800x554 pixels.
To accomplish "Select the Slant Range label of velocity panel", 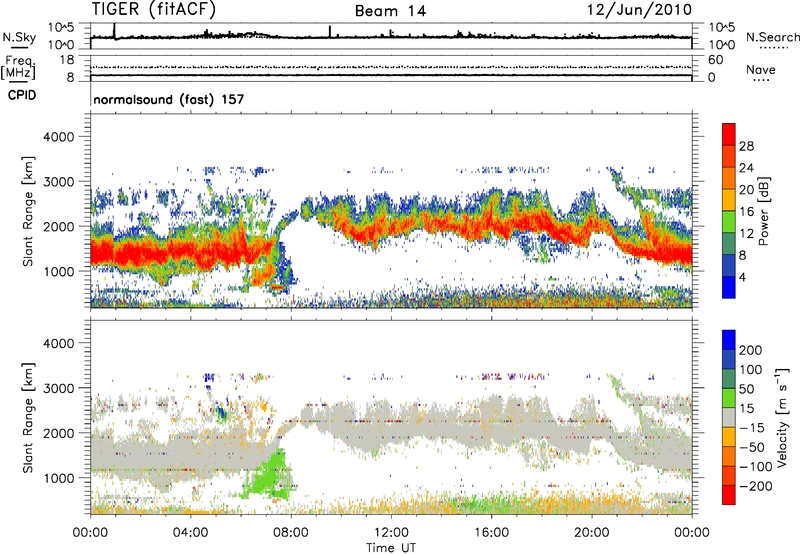I will click(28, 417).
